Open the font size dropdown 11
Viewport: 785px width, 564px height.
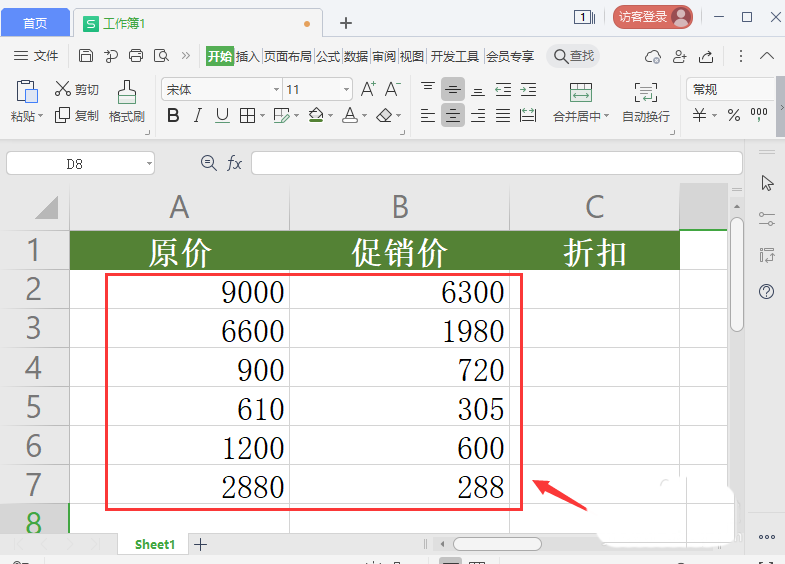346,90
